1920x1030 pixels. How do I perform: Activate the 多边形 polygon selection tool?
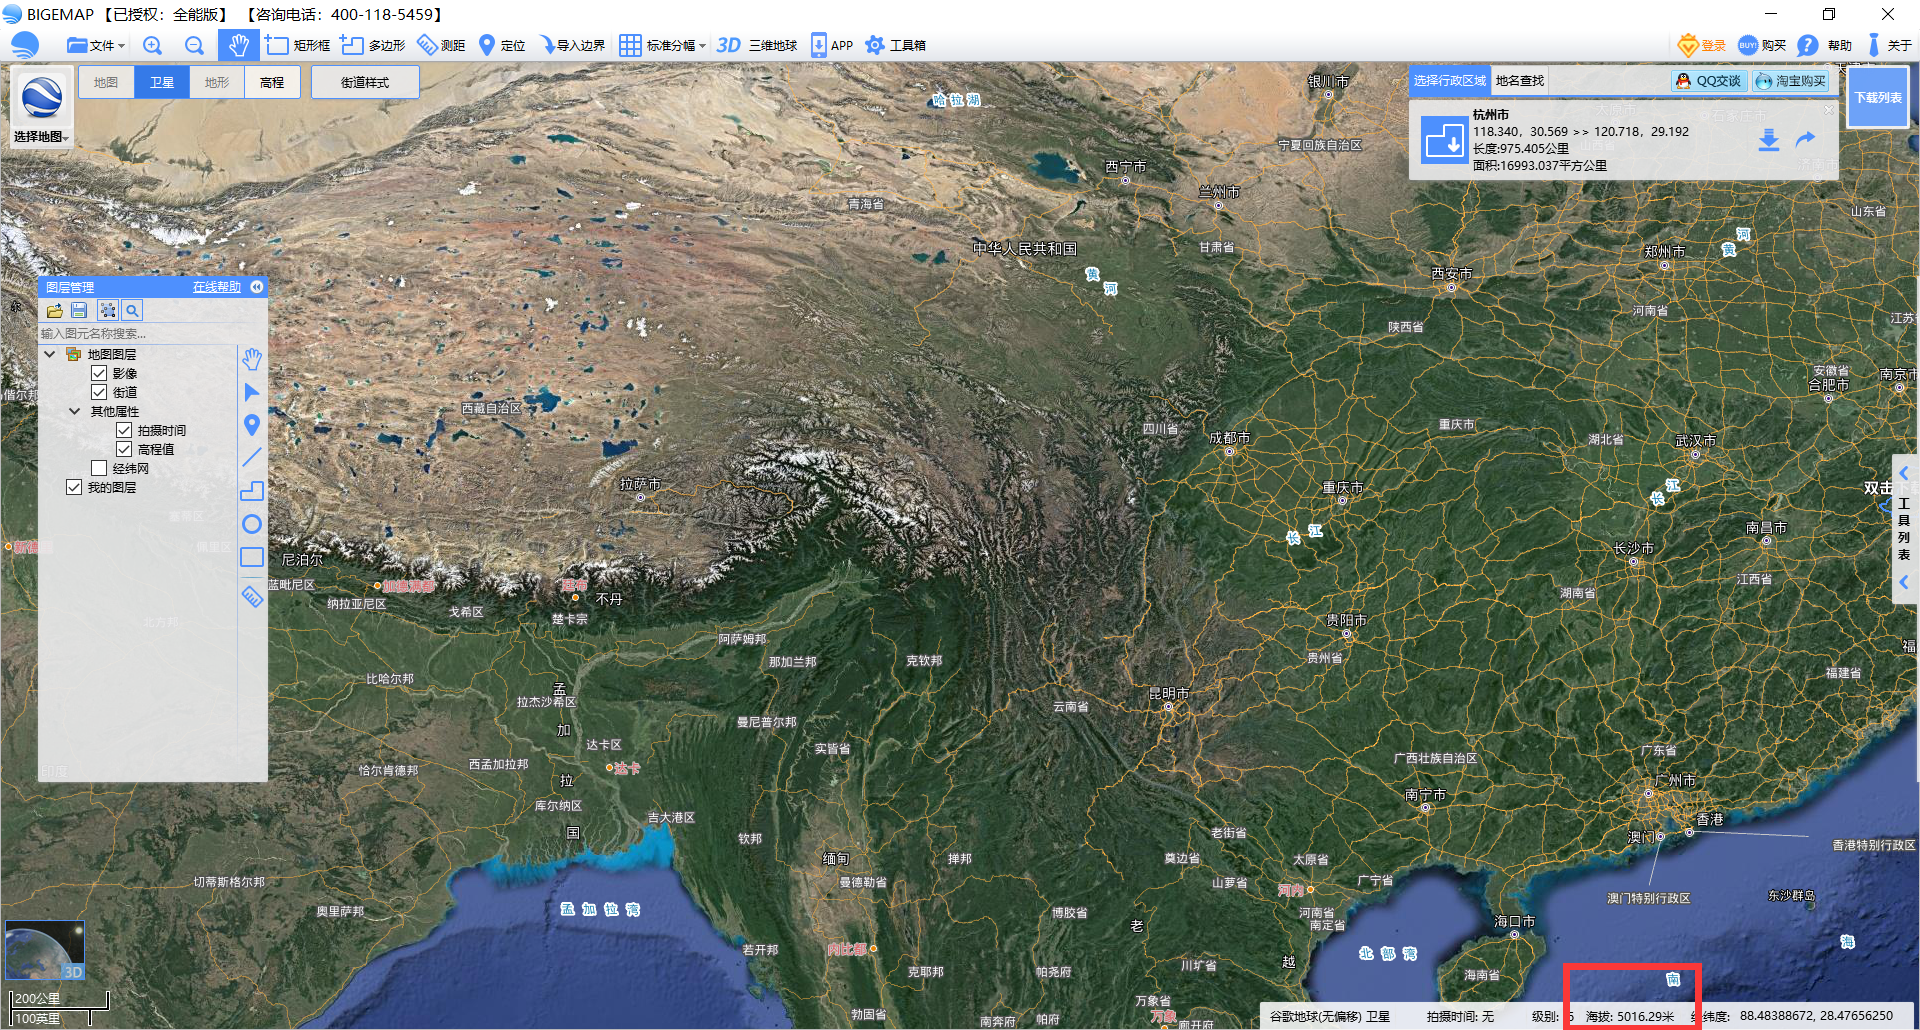pyautogui.click(x=373, y=45)
